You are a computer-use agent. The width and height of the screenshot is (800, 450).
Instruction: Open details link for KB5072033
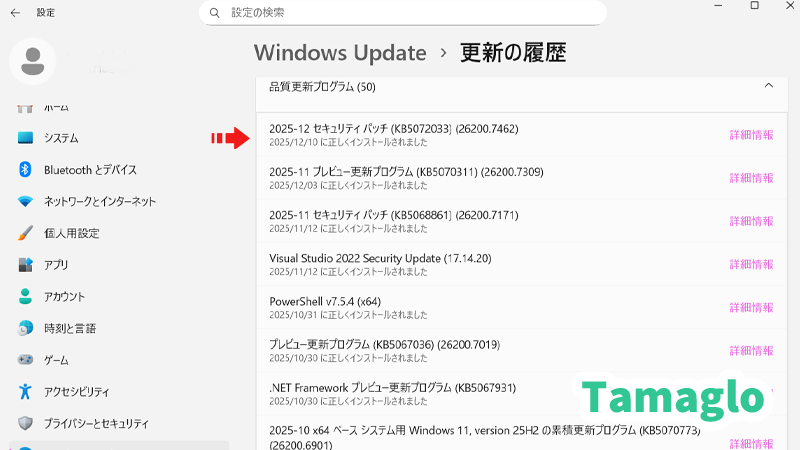click(751, 135)
